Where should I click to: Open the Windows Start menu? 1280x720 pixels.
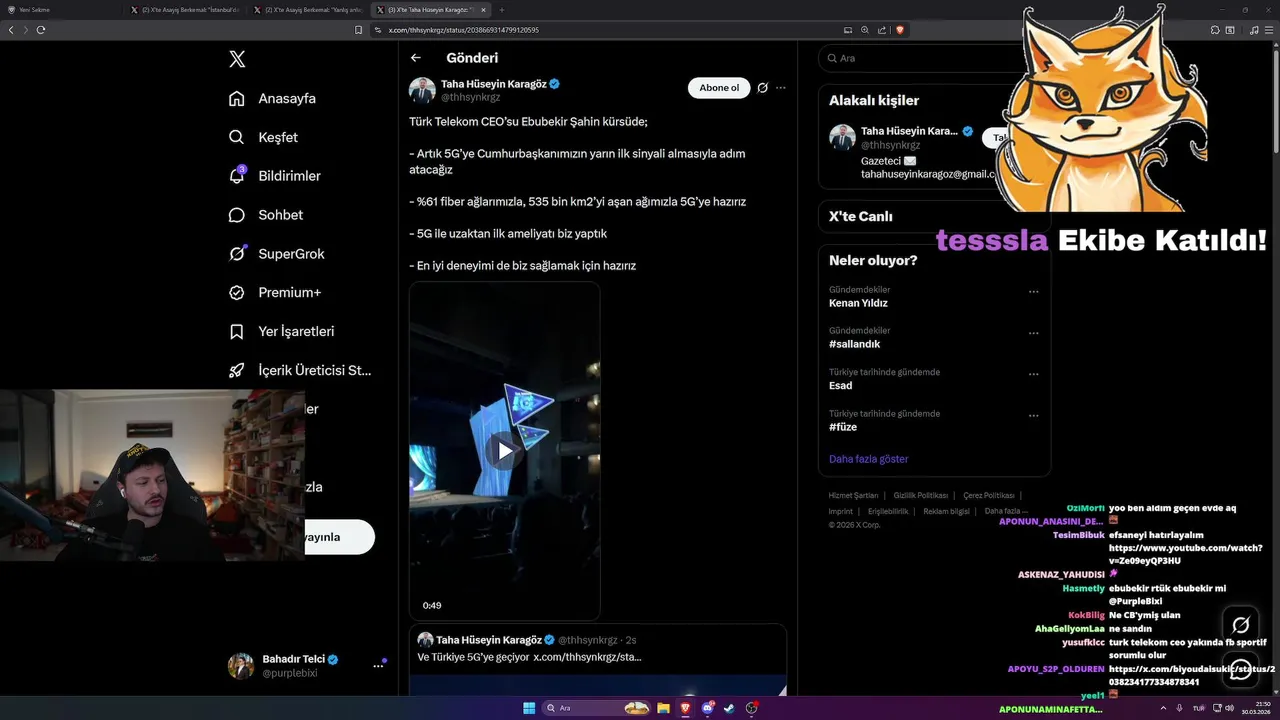529,708
